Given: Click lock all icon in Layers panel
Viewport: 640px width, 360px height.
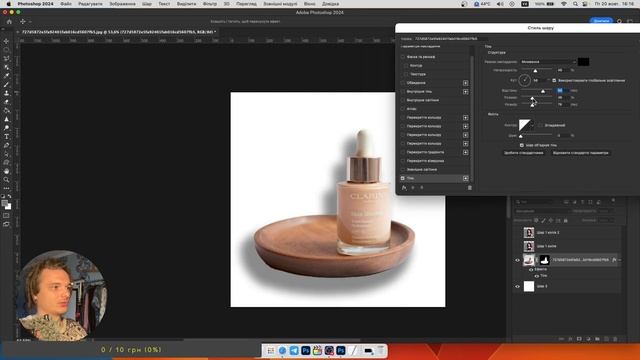Looking at the screenshot, I should (x=566, y=220).
